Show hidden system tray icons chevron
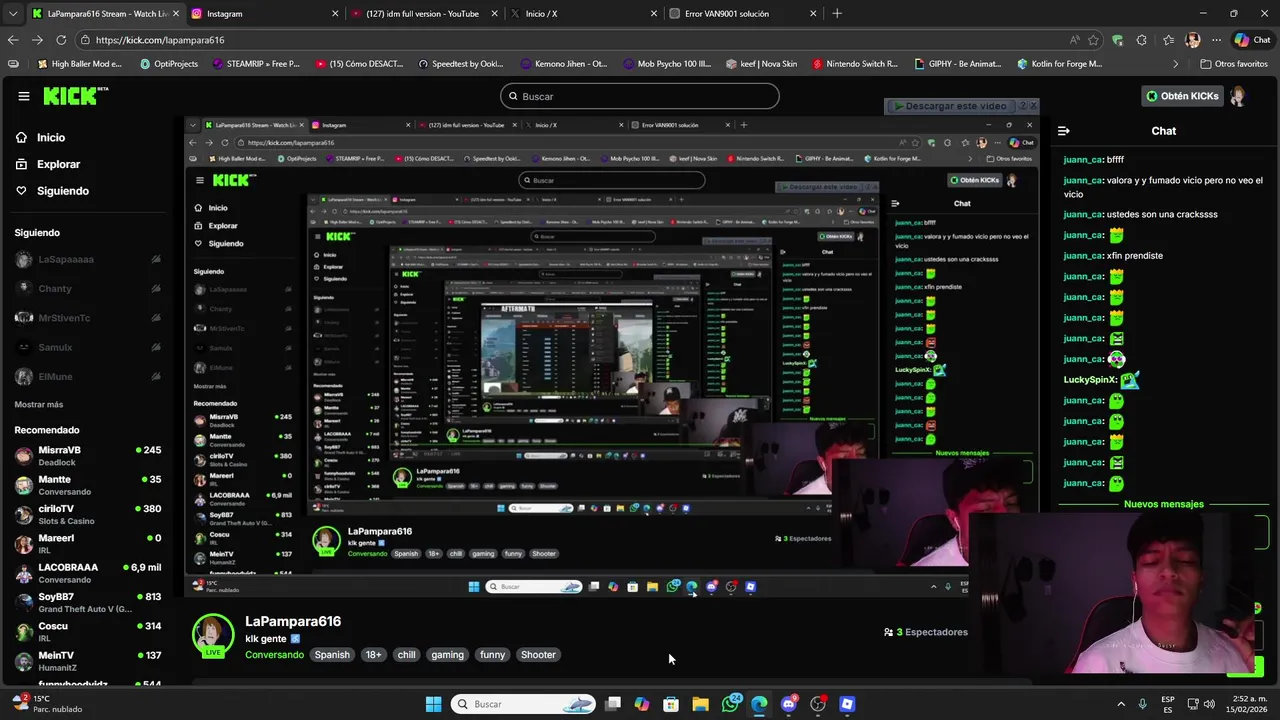Viewport: 1280px width, 720px height. click(1121, 704)
